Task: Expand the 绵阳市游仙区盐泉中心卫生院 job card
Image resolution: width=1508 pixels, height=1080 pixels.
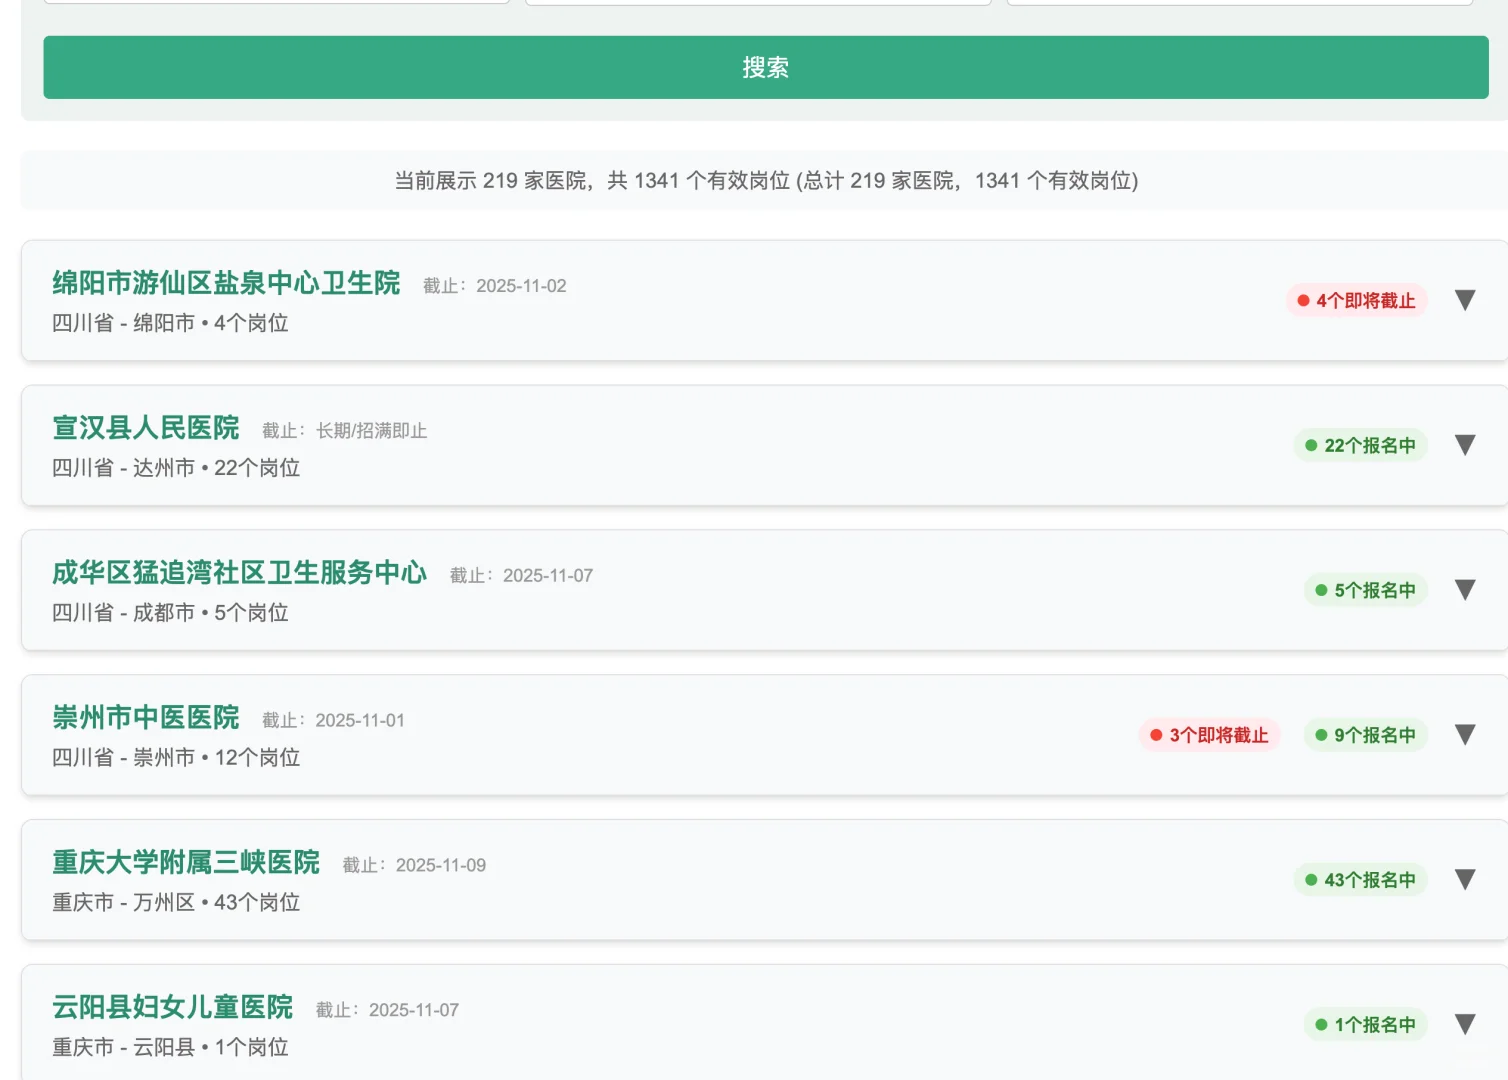Action: [1465, 300]
